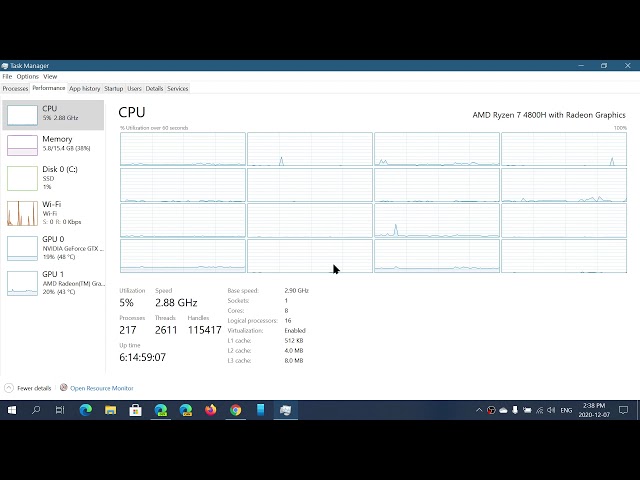Open Task View from the taskbar
Screen dimensions: 640x480
click(60, 410)
